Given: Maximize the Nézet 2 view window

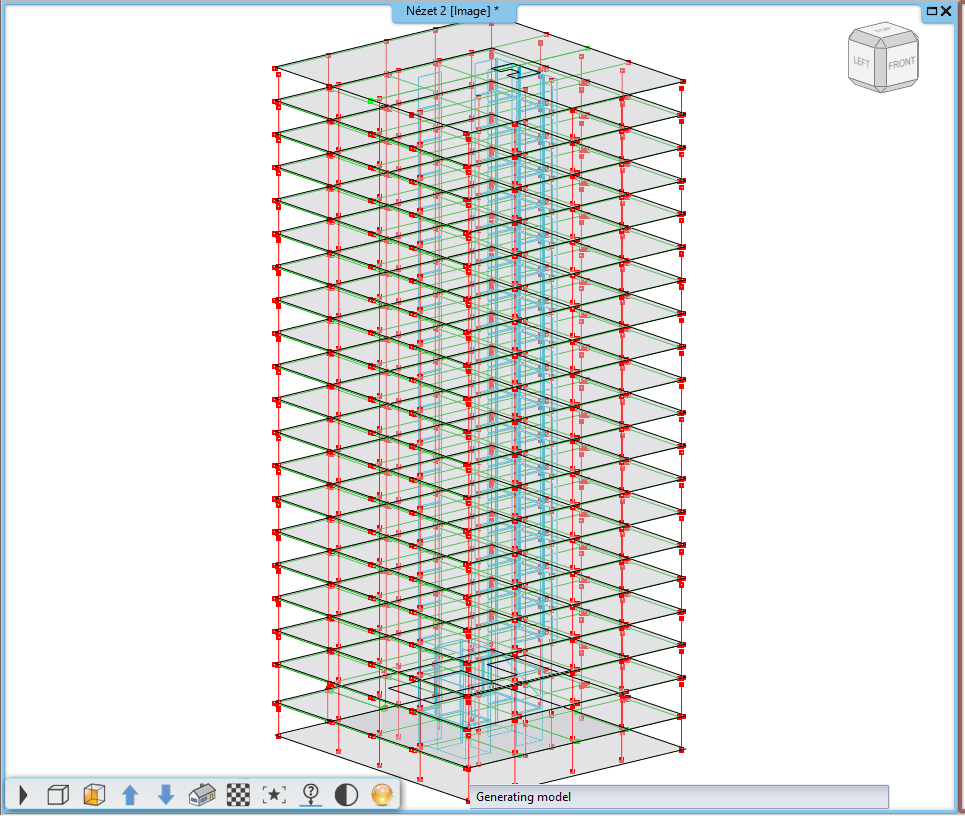Looking at the screenshot, I should 931,11.
